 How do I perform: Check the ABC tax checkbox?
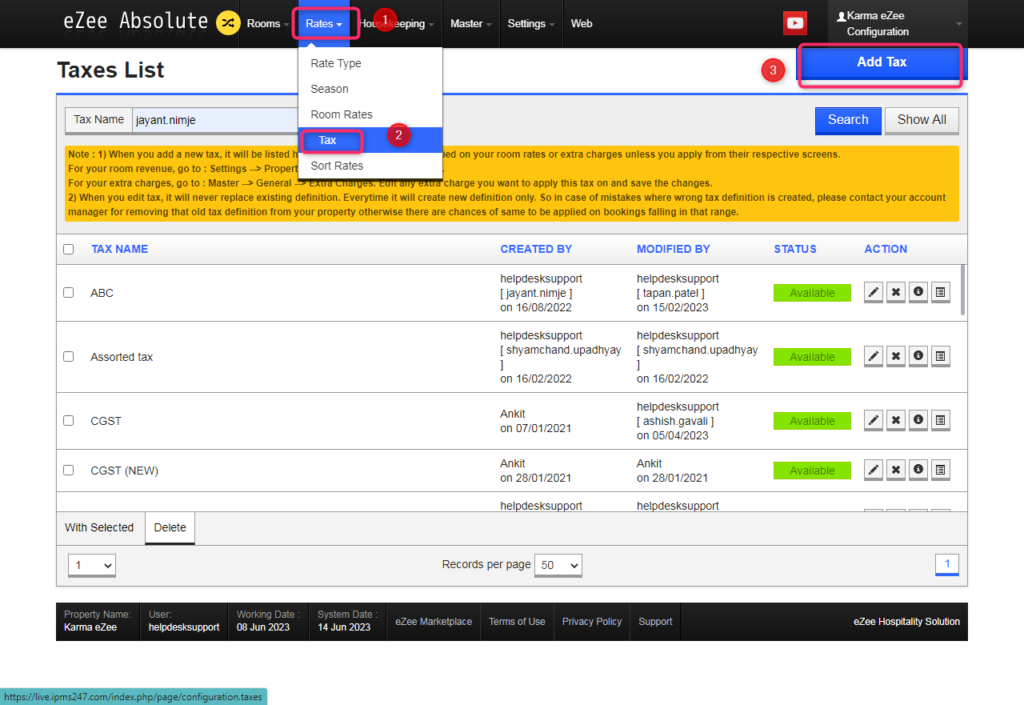(x=69, y=292)
